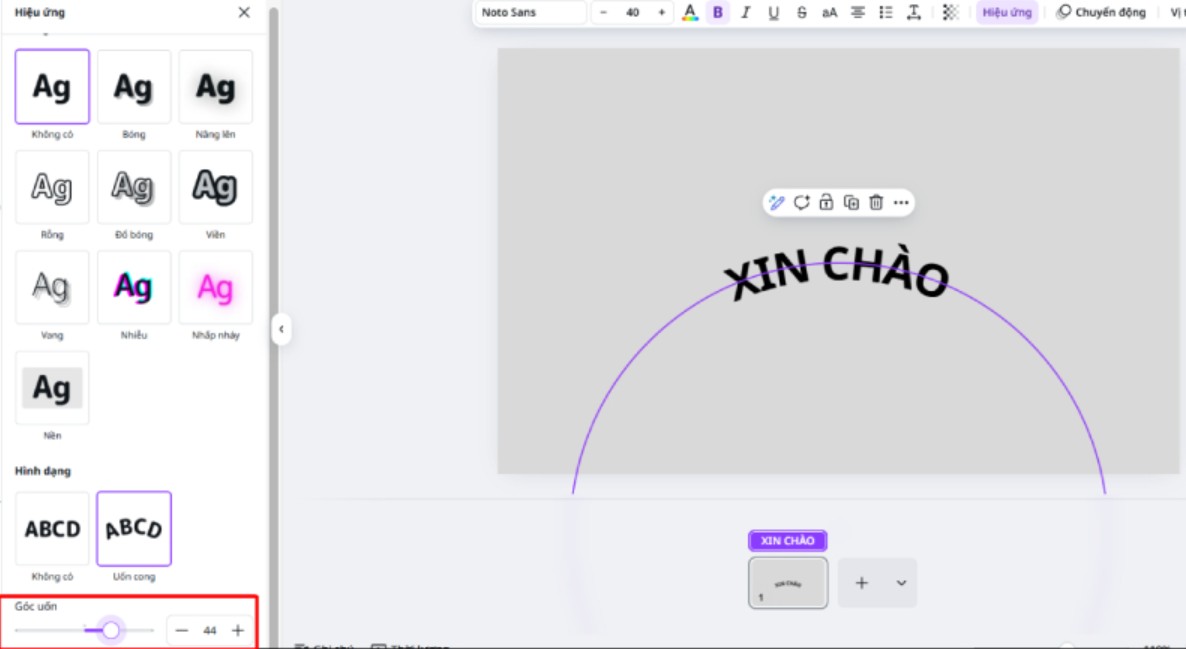Click the Góc uốn curve slider

[111, 630]
